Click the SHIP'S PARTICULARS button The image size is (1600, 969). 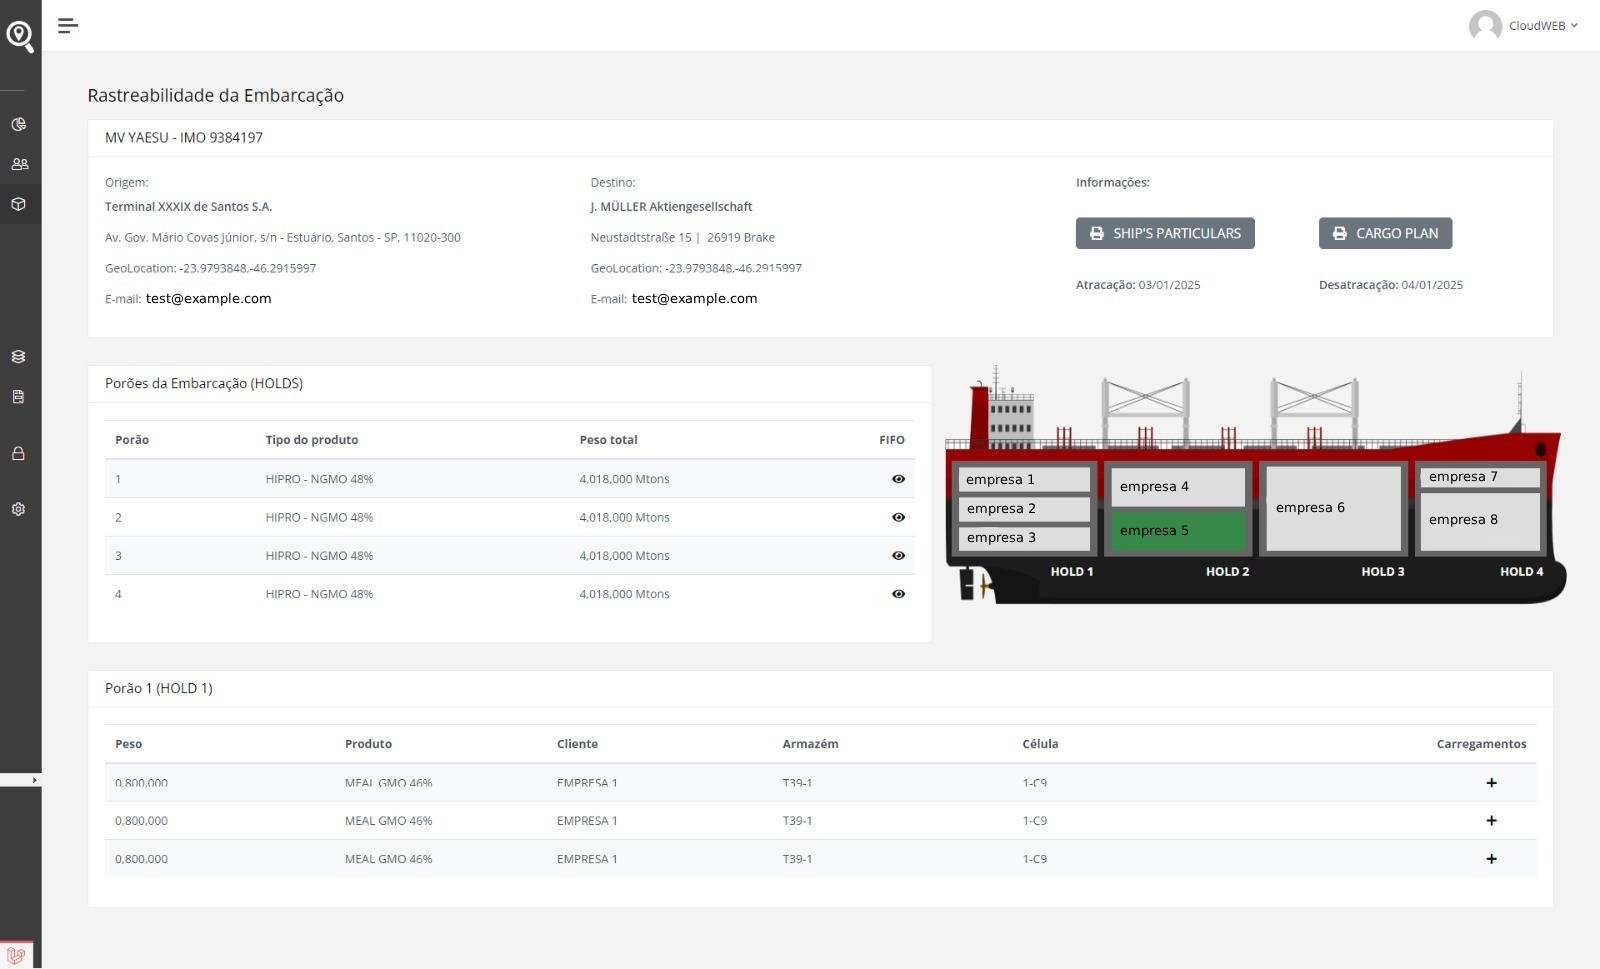(x=1165, y=233)
